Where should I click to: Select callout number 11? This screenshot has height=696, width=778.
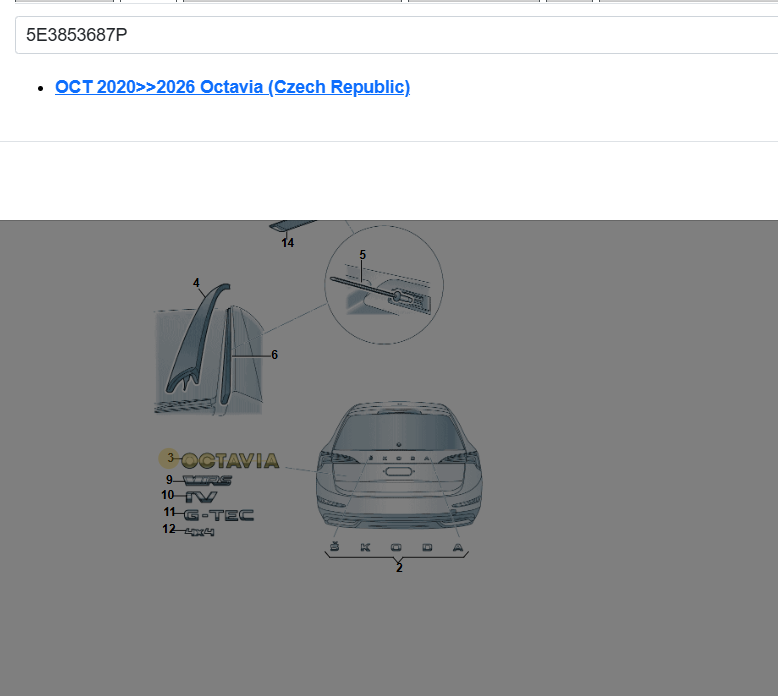(170, 512)
